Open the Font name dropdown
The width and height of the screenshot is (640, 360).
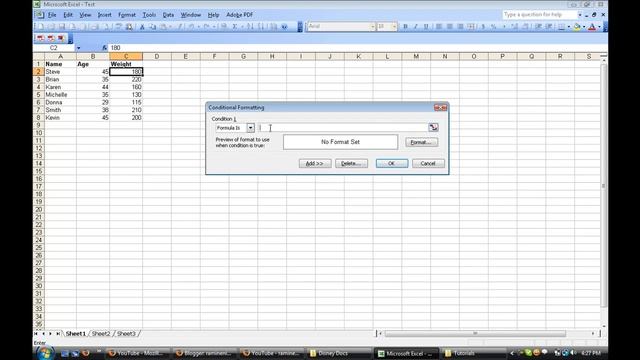tap(373, 27)
